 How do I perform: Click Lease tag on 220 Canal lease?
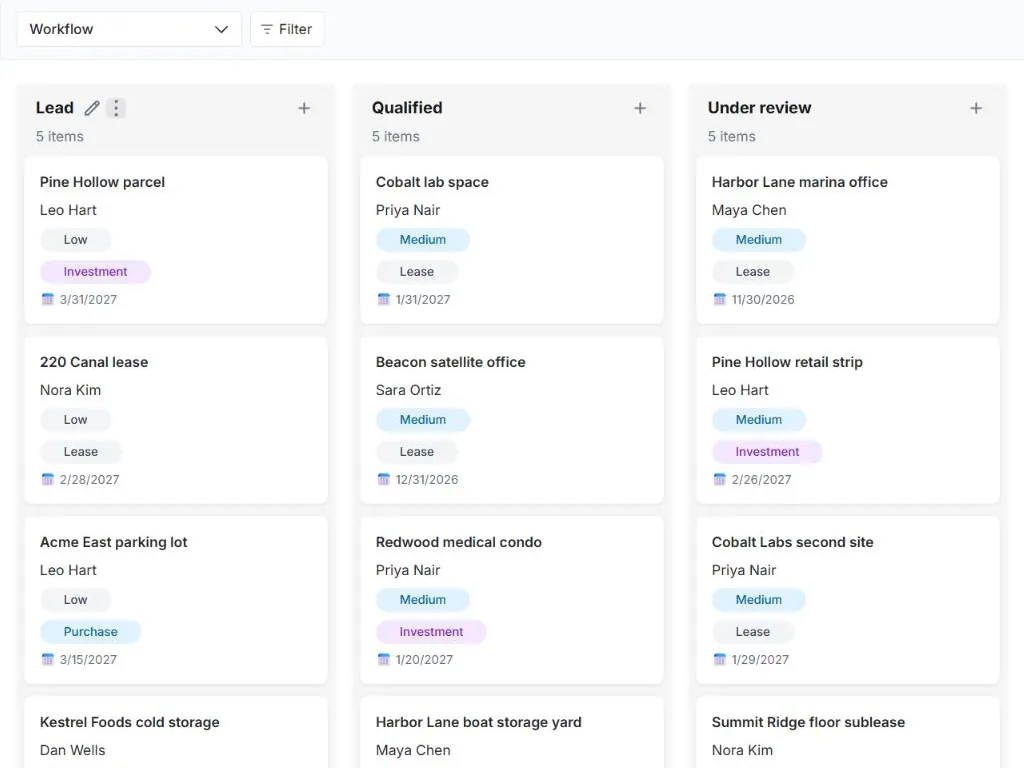[81, 452]
